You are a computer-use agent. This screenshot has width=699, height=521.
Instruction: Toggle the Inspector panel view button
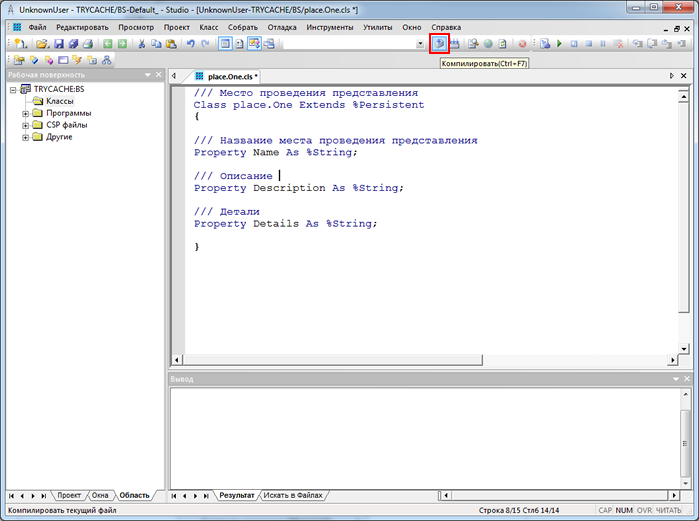[240, 44]
